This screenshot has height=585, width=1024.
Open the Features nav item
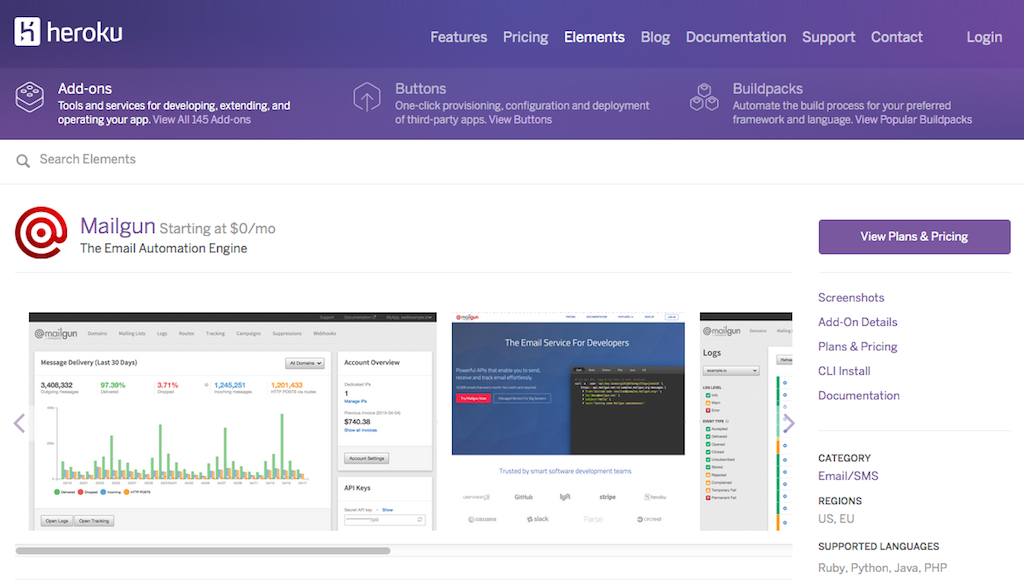pyautogui.click(x=458, y=37)
